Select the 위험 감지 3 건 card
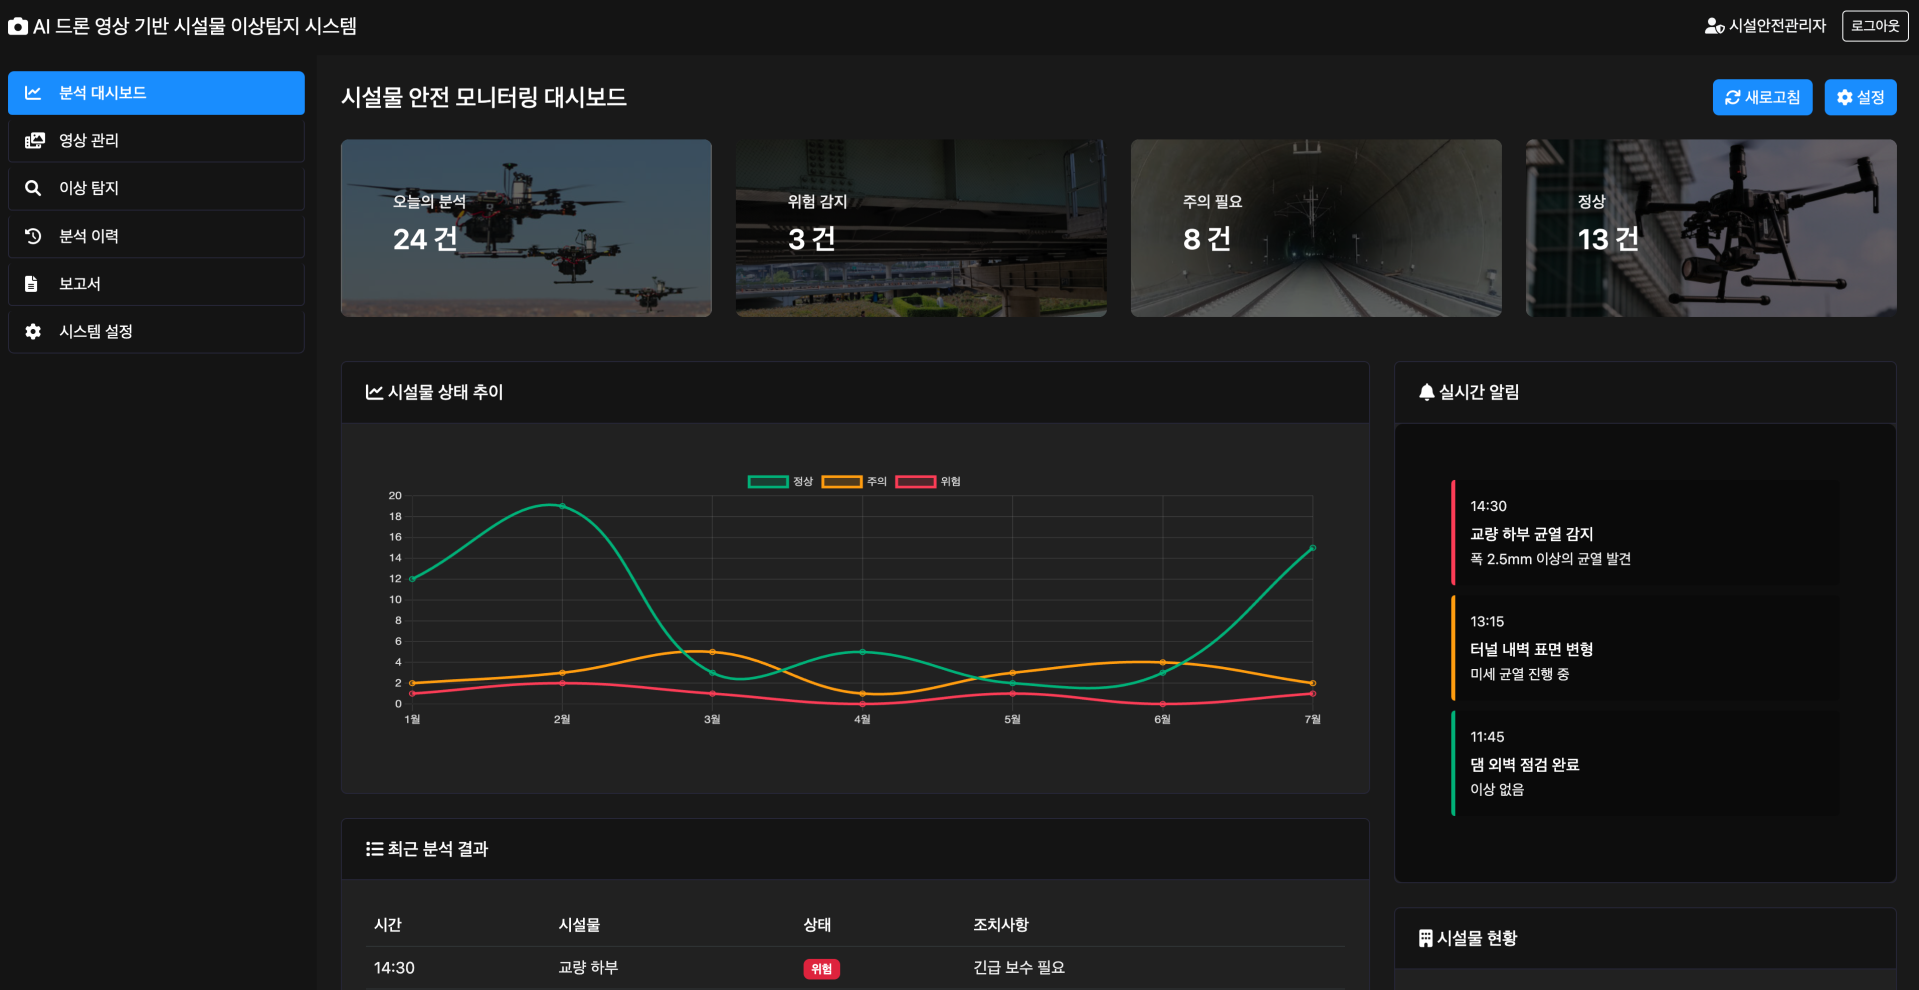 (921, 228)
